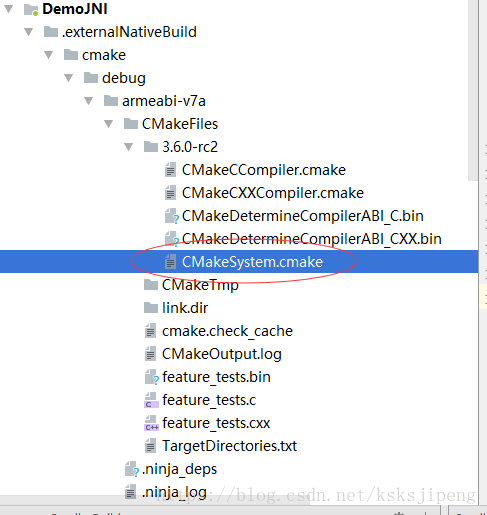Collapse the DemoJNI project root
Screen dimensions: 487x515
coord(9,9)
